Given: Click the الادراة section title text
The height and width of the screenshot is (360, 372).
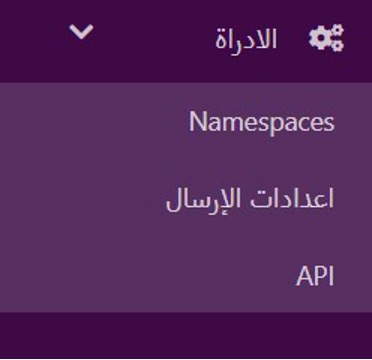Looking at the screenshot, I should (x=246, y=39).
